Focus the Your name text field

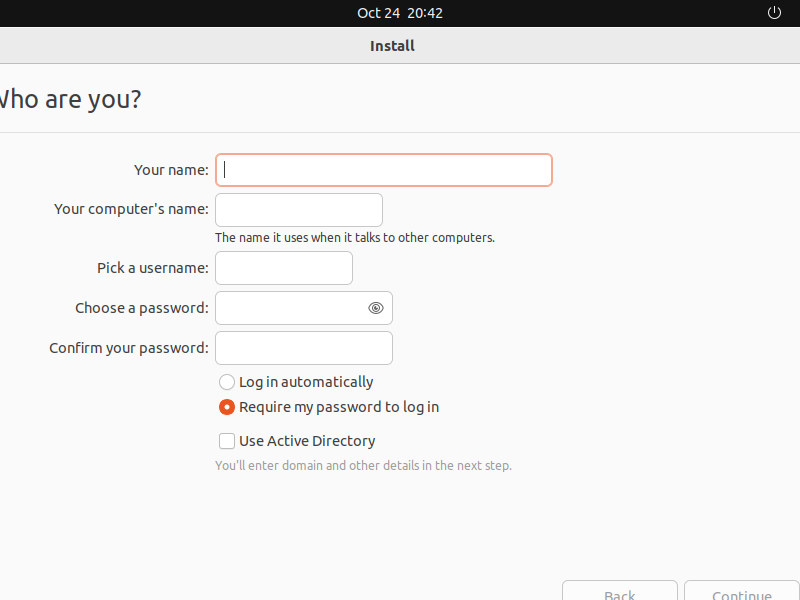point(384,170)
